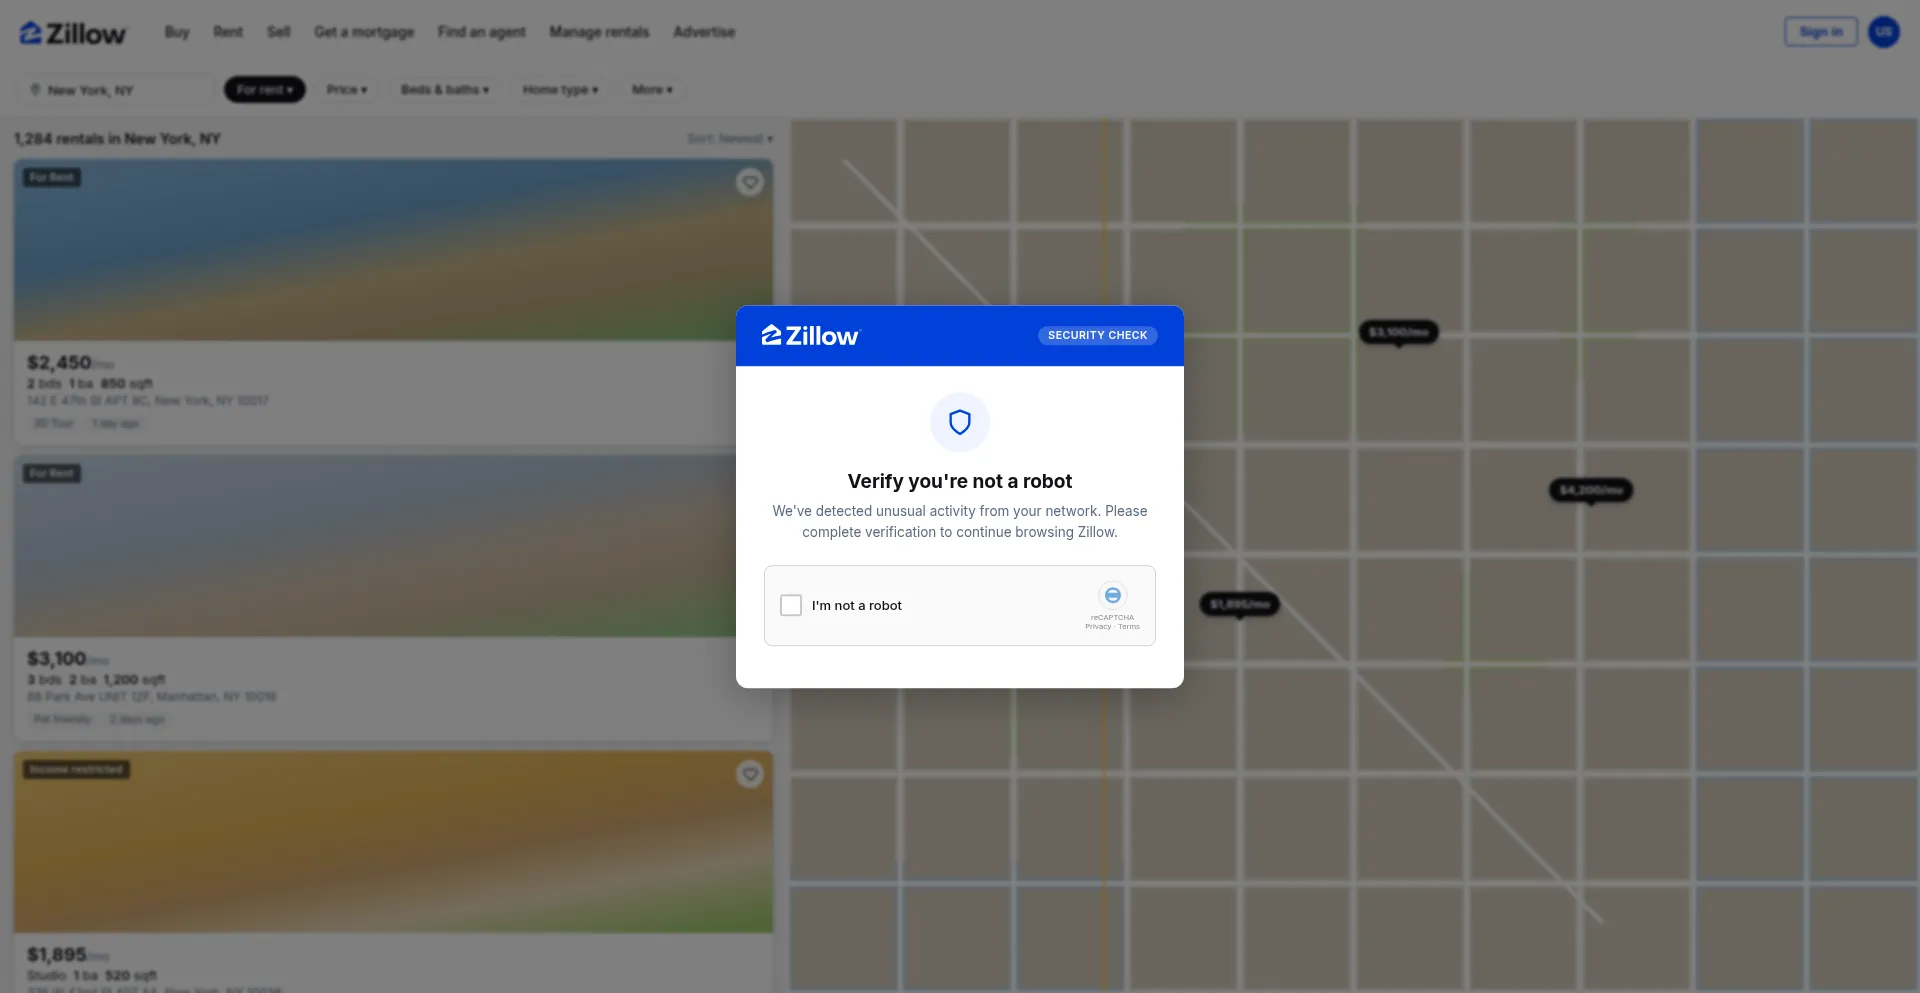
Task: Open the $2,450 listing photo
Action: click(393, 249)
